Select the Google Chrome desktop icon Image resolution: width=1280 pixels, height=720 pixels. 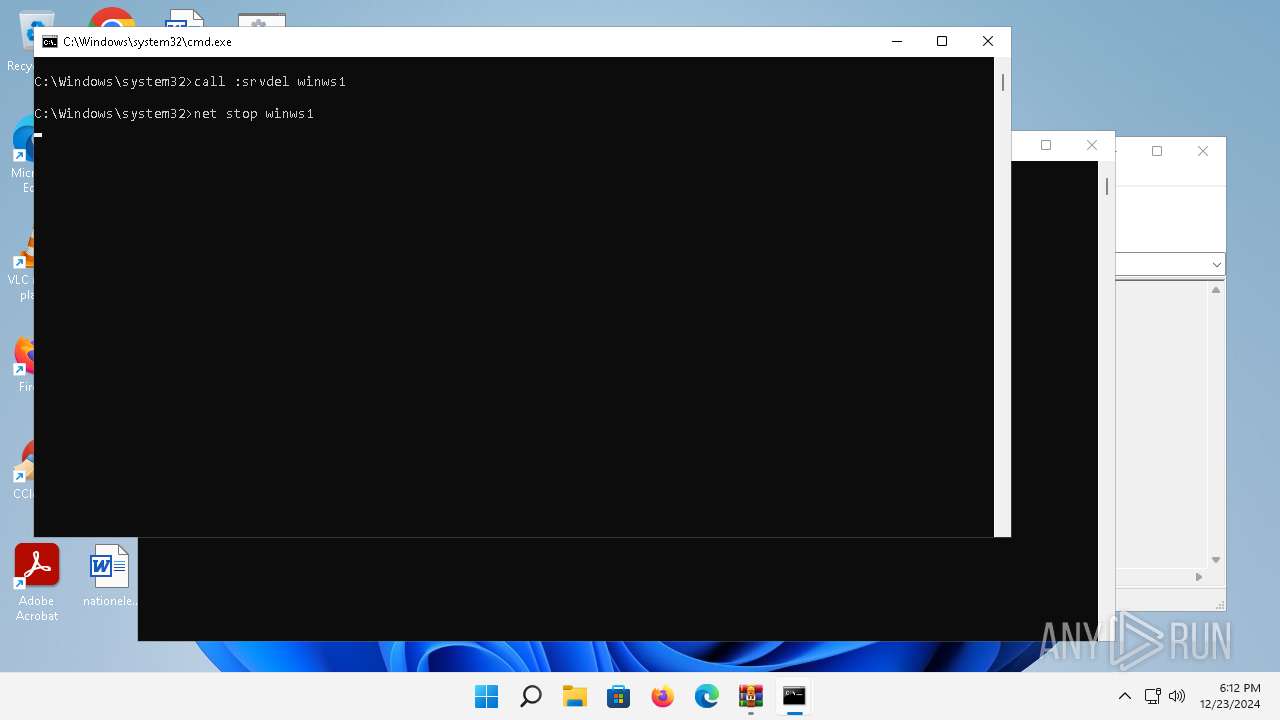pyautogui.click(x=111, y=18)
